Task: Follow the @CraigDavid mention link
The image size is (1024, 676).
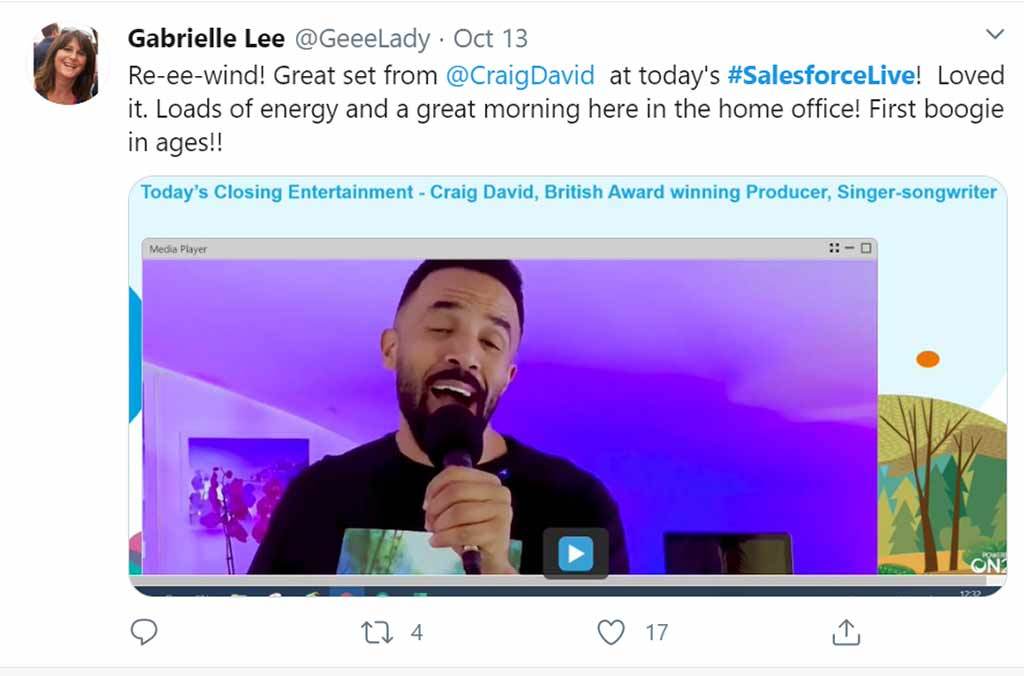Action: (x=520, y=76)
